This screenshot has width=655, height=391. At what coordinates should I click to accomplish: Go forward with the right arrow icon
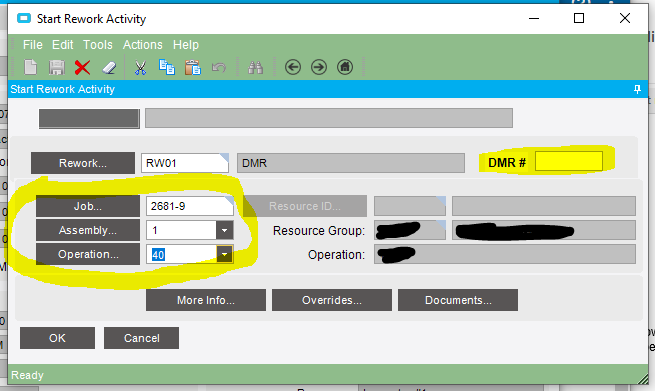click(319, 67)
